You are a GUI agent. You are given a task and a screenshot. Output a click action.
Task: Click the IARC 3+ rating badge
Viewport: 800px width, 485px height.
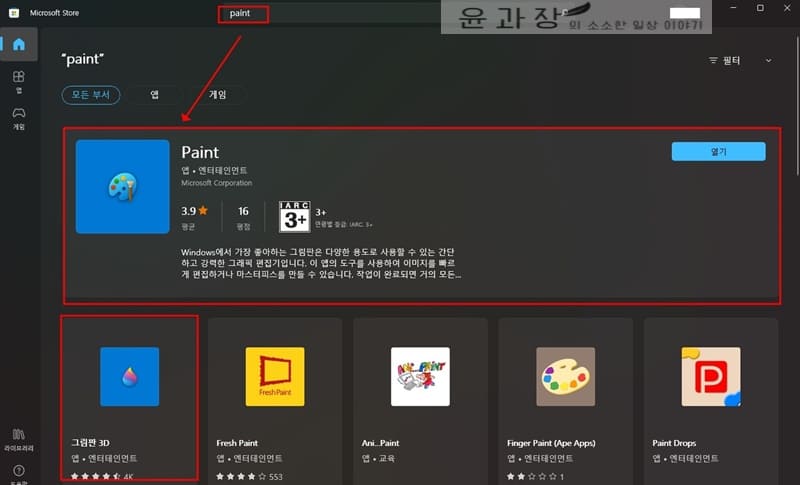pos(294,217)
